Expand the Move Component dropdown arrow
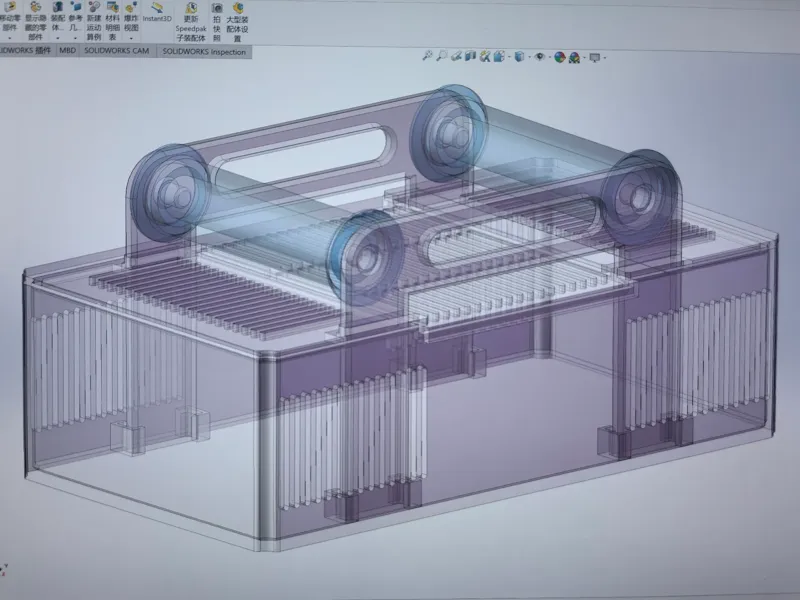This screenshot has height=600, width=800. (10, 38)
